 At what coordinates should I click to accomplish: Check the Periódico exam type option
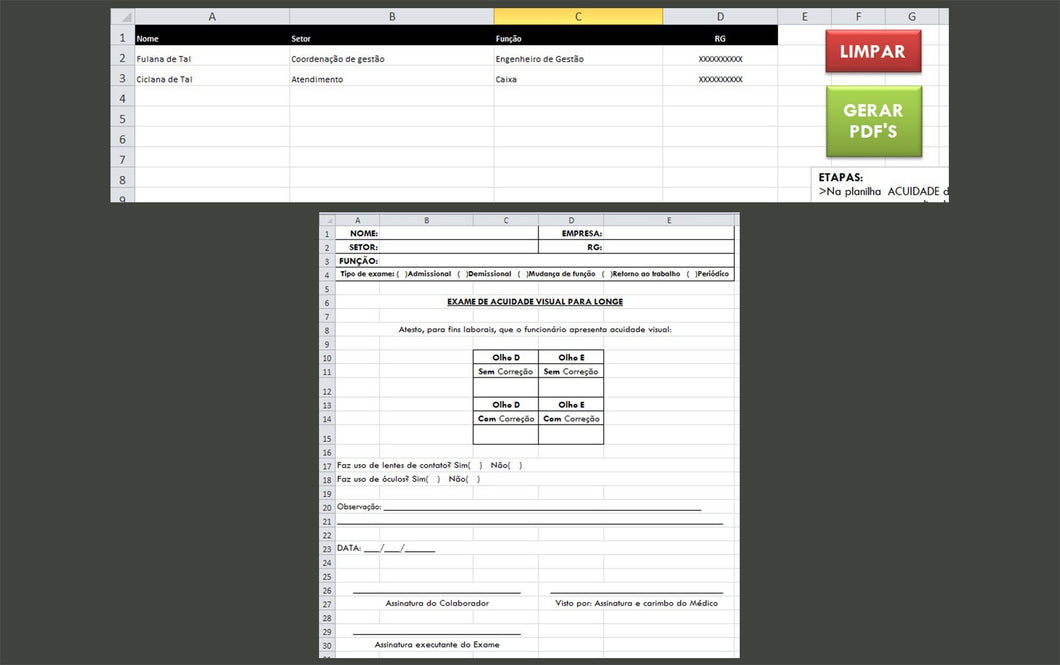691,274
